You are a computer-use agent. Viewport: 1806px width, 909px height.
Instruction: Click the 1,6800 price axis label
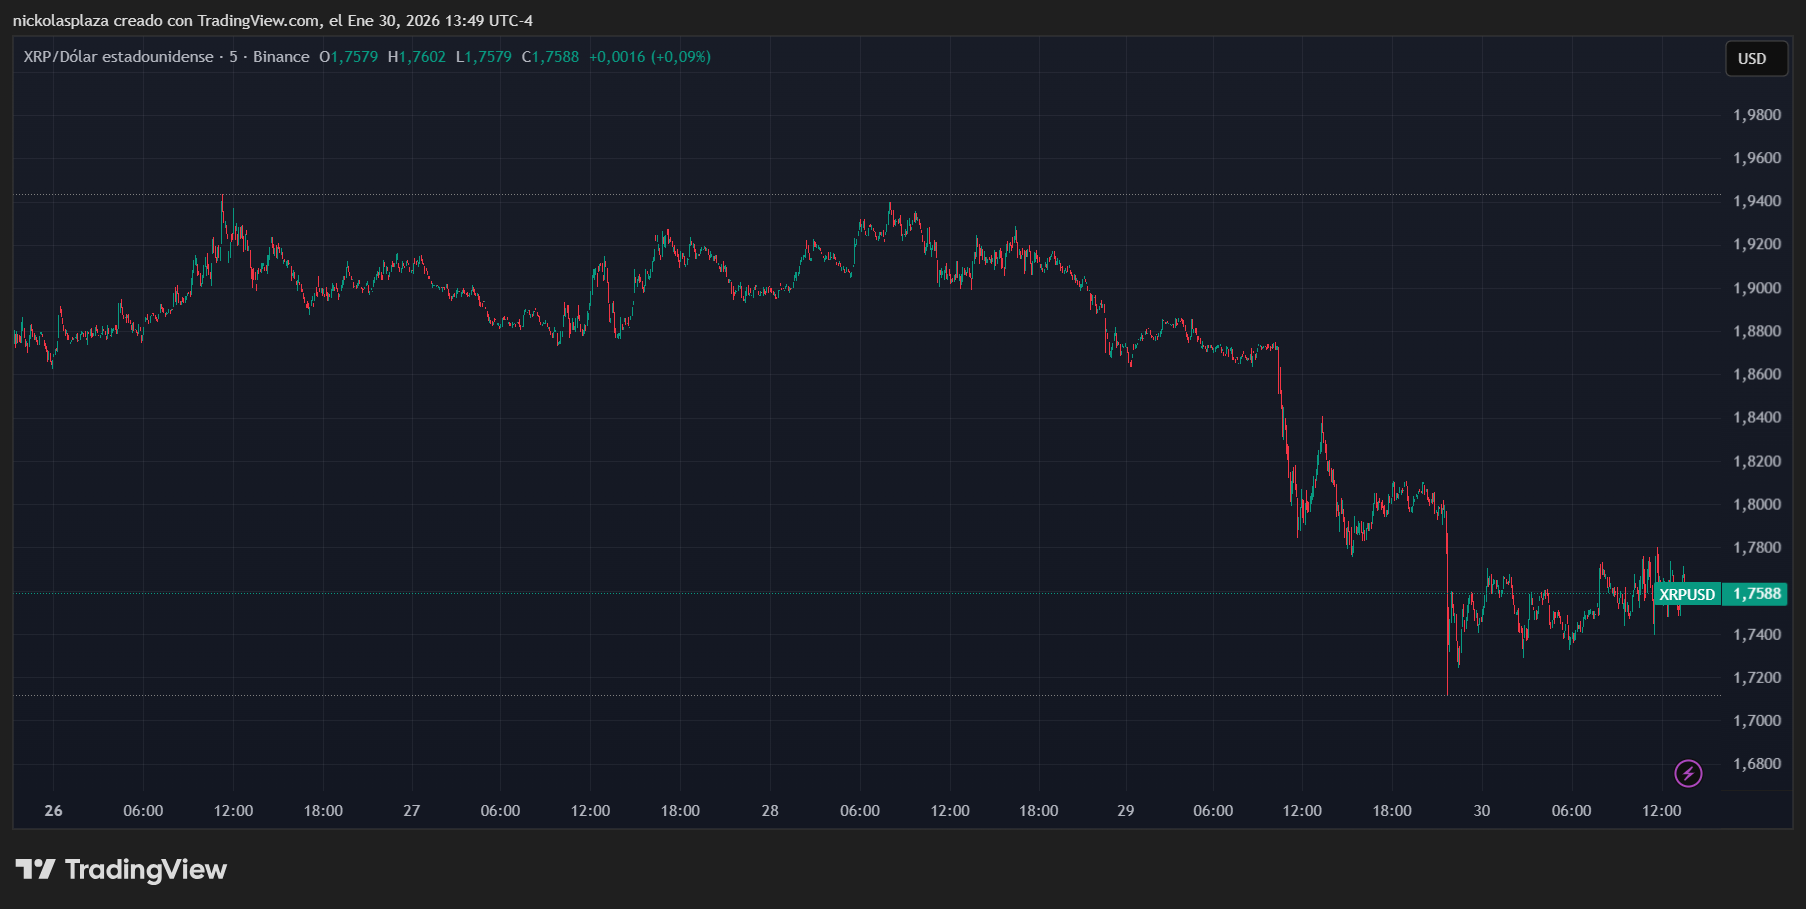[1757, 764]
